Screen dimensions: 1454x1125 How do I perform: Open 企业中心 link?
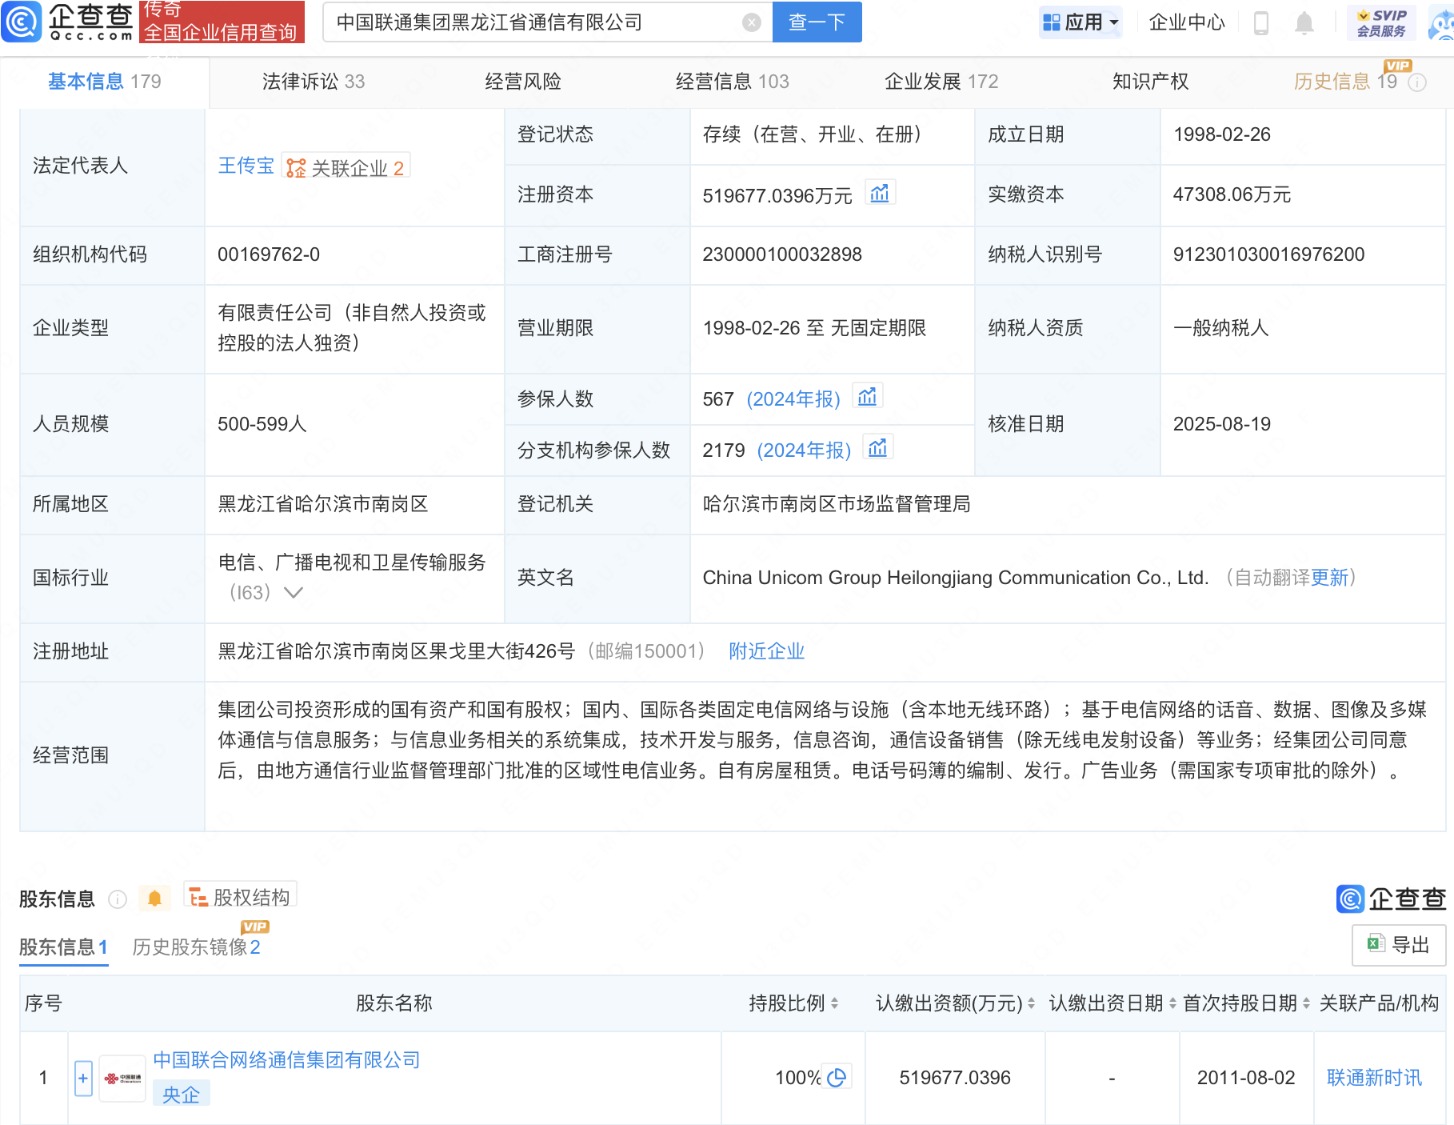1186,22
